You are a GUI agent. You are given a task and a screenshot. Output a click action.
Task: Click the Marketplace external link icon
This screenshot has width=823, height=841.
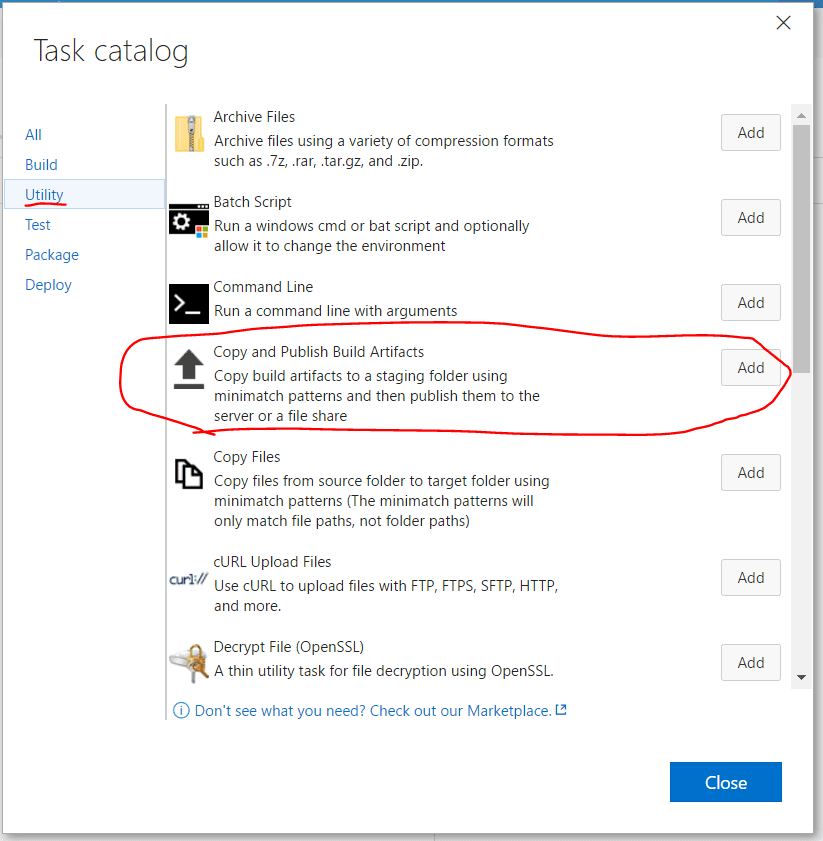click(561, 710)
